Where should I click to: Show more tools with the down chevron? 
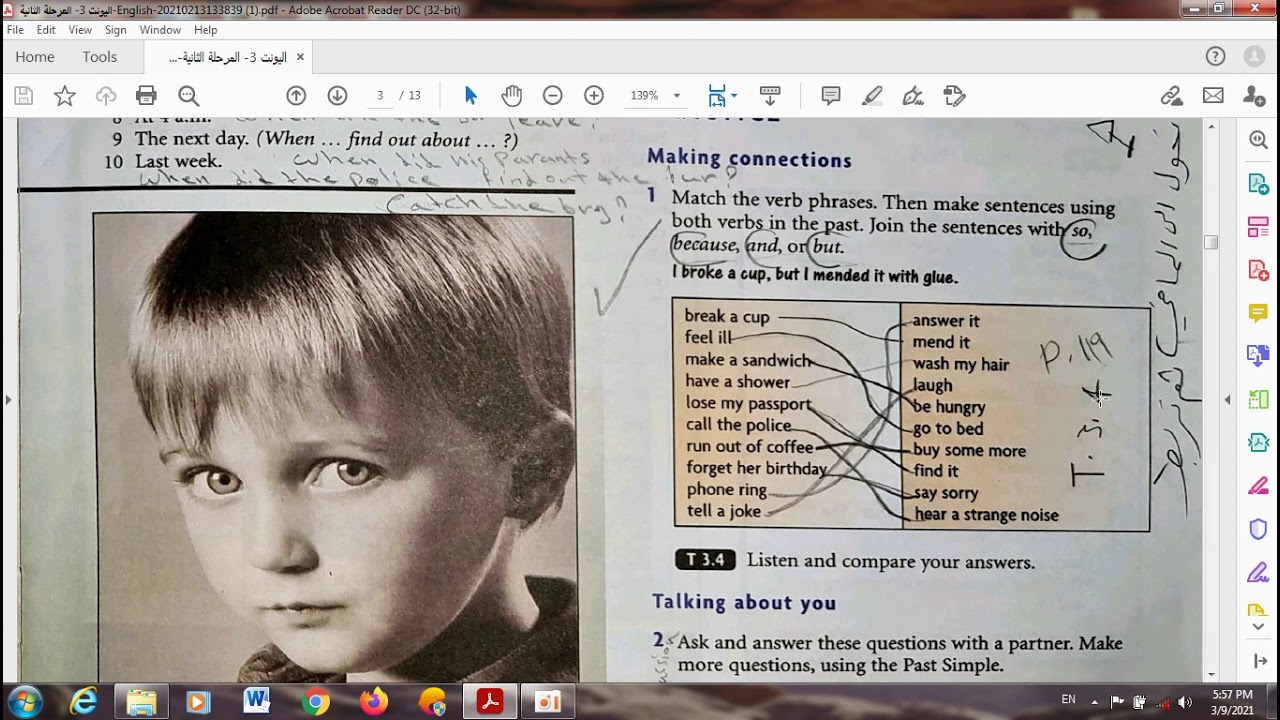[1258, 627]
